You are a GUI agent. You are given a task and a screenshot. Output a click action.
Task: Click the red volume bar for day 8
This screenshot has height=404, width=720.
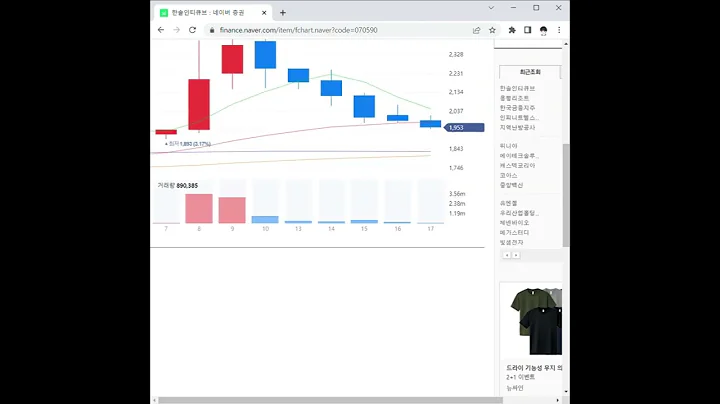199,208
